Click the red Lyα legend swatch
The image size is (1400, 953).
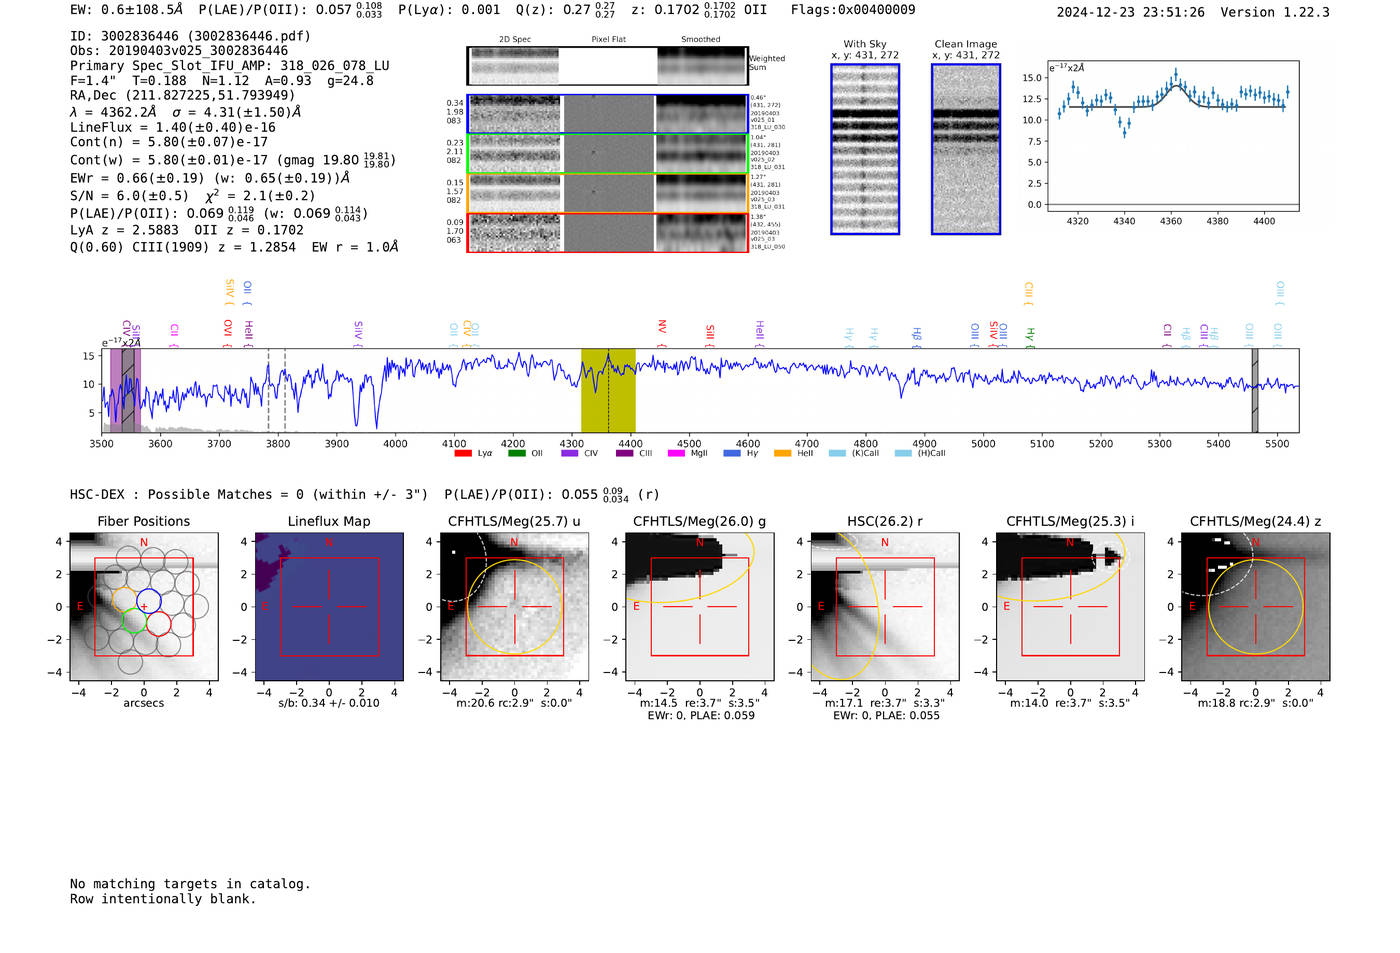(463, 453)
